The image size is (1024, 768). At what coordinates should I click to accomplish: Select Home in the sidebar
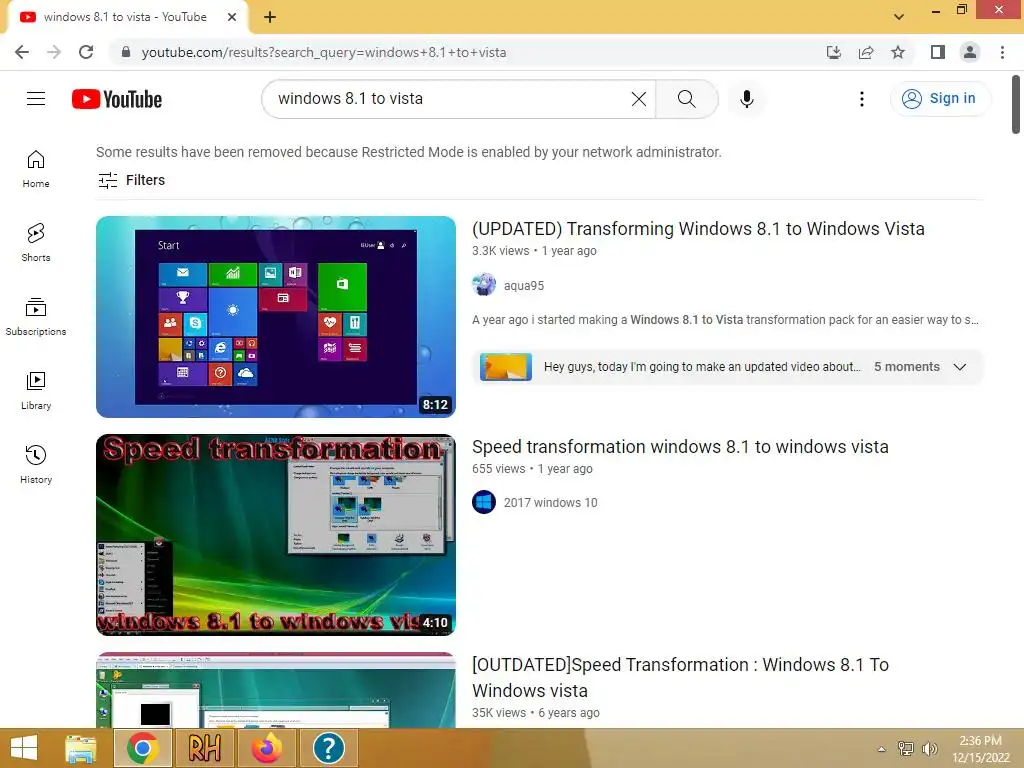tap(36, 169)
